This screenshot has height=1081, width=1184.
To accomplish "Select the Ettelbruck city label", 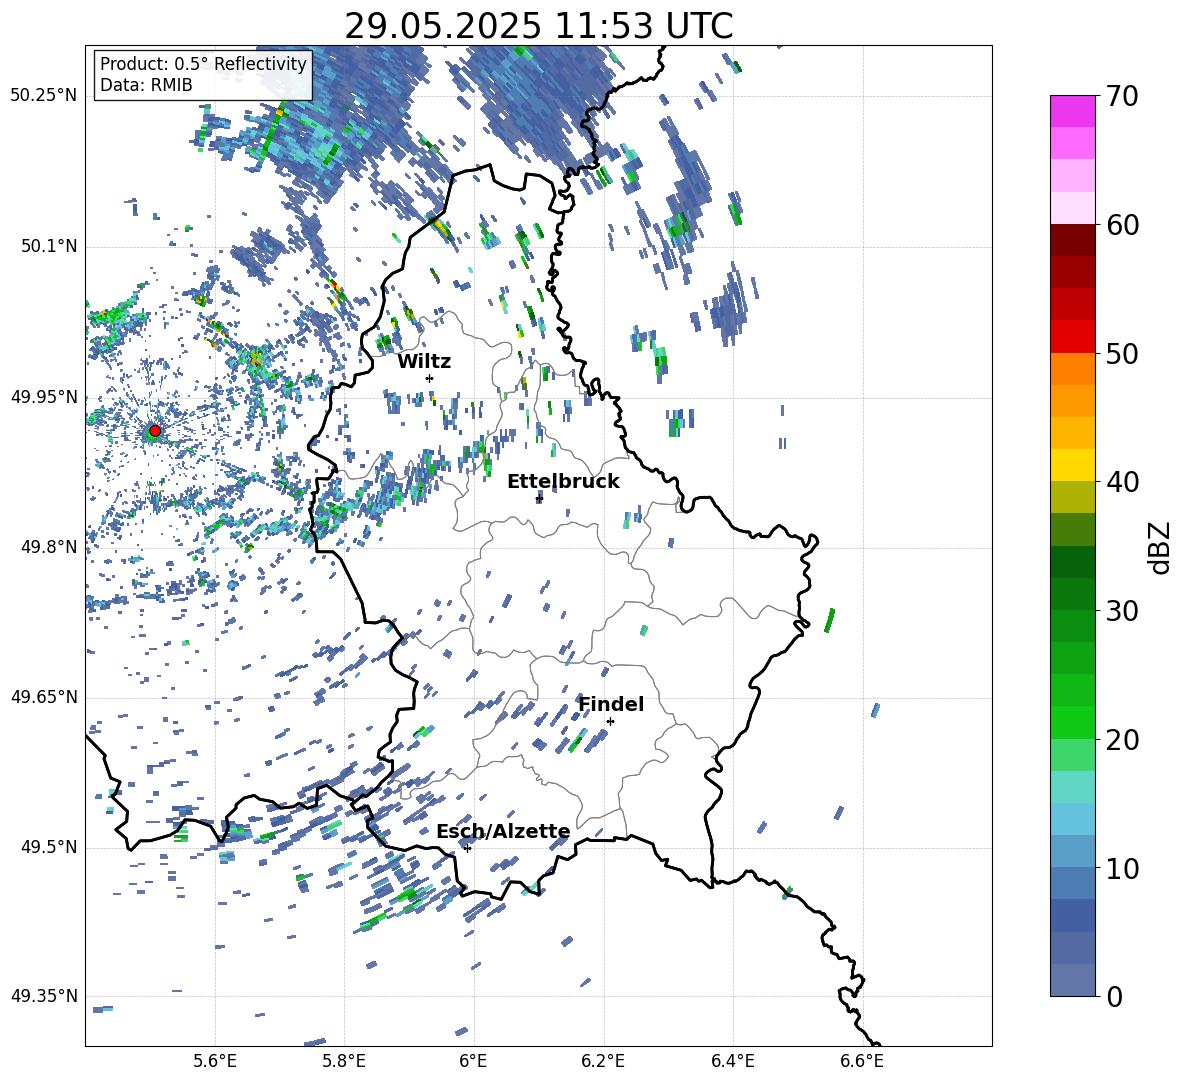I will click(x=563, y=482).
